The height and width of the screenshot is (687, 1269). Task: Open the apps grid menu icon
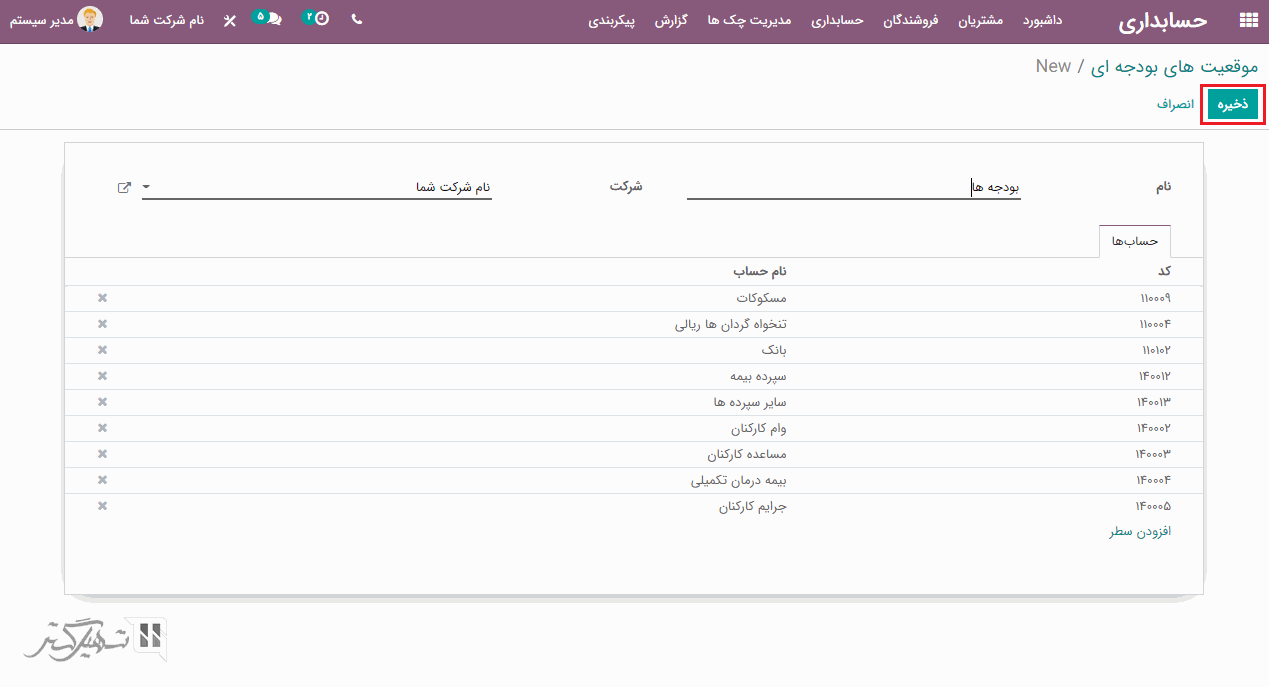click(1247, 20)
